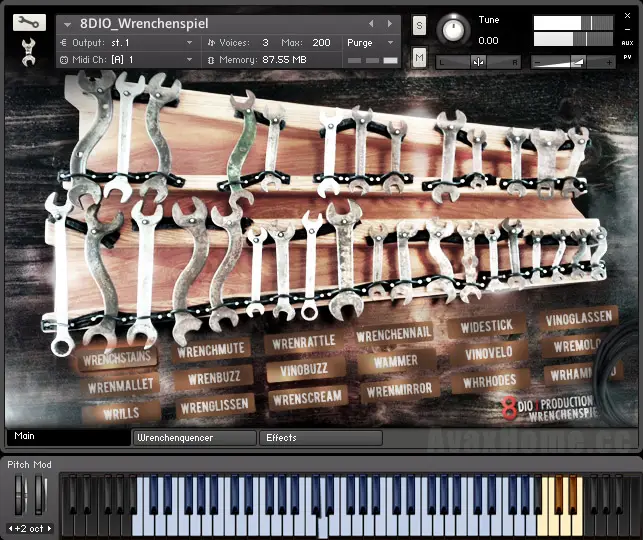Open Midi Ch dropdown arrow

[189, 60]
